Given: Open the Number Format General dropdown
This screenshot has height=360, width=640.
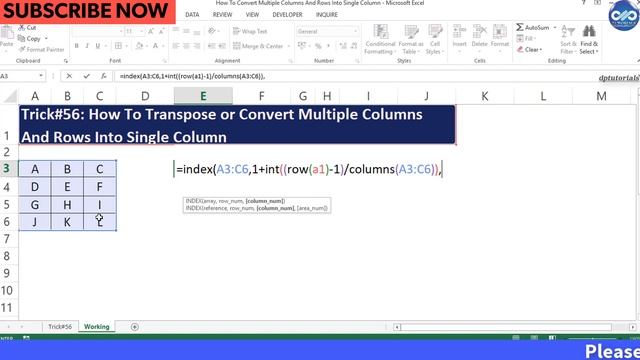Looking at the screenshot, I should pos(355,31).
